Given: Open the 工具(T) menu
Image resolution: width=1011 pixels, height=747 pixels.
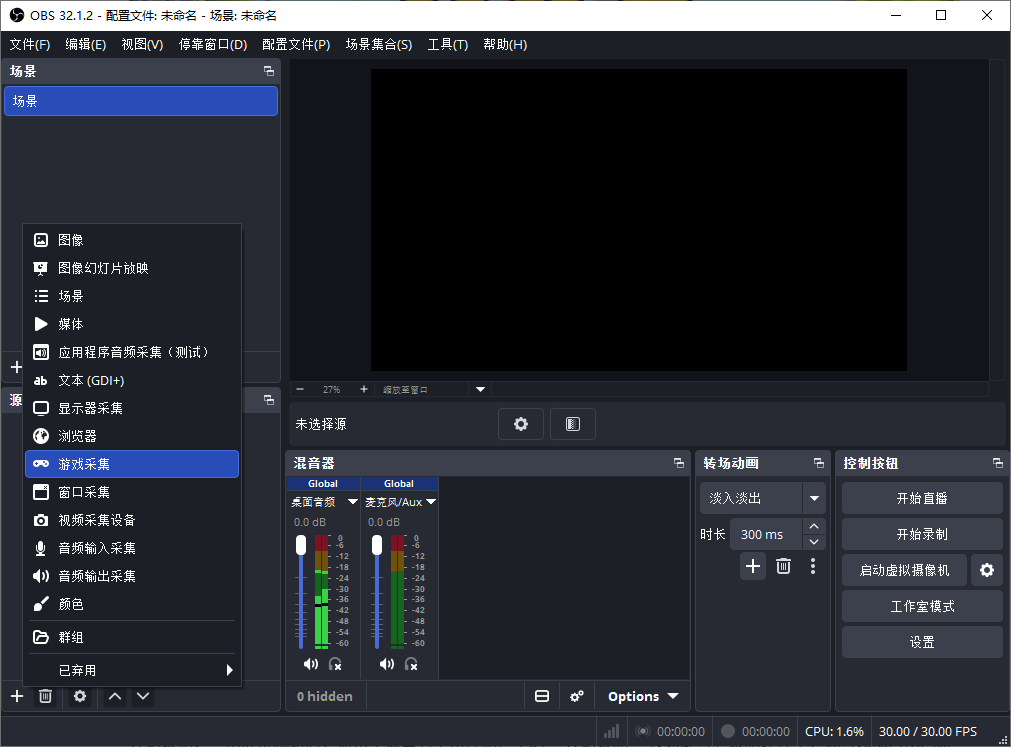Looking at the screenshot, I should [x=447, y=44].
